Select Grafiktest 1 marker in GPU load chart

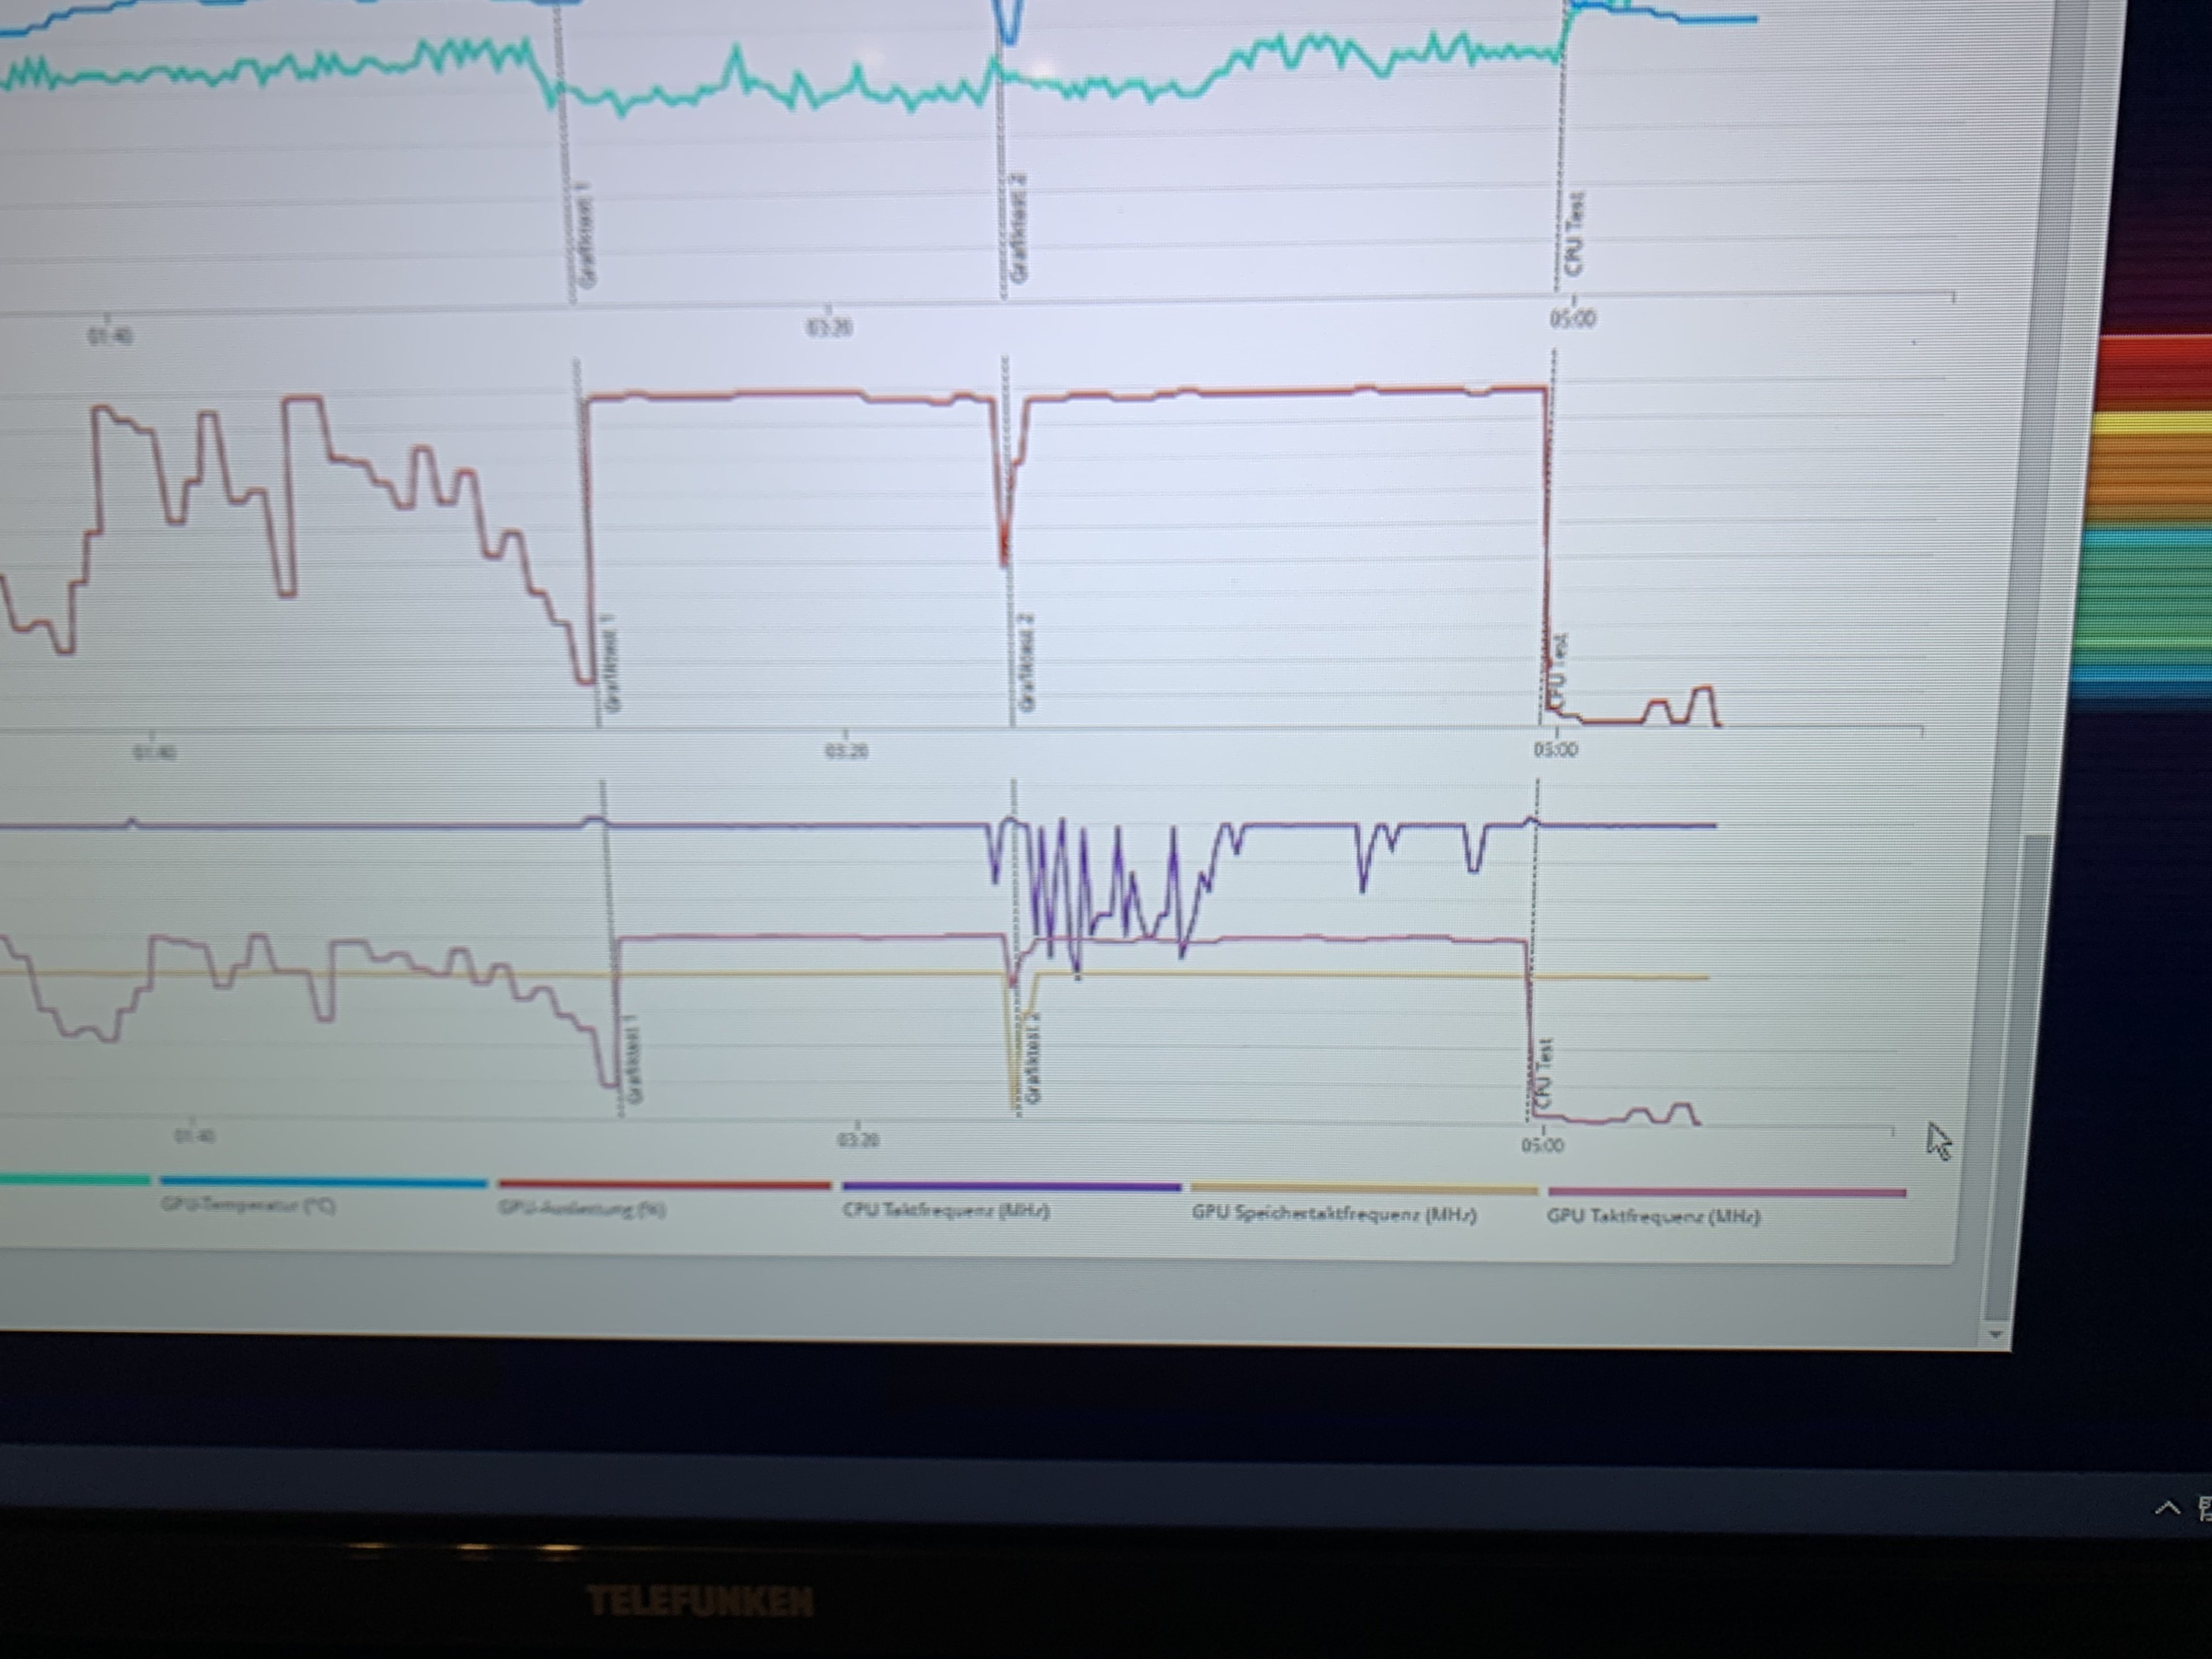pyautogui.click(x=611, y=664)
